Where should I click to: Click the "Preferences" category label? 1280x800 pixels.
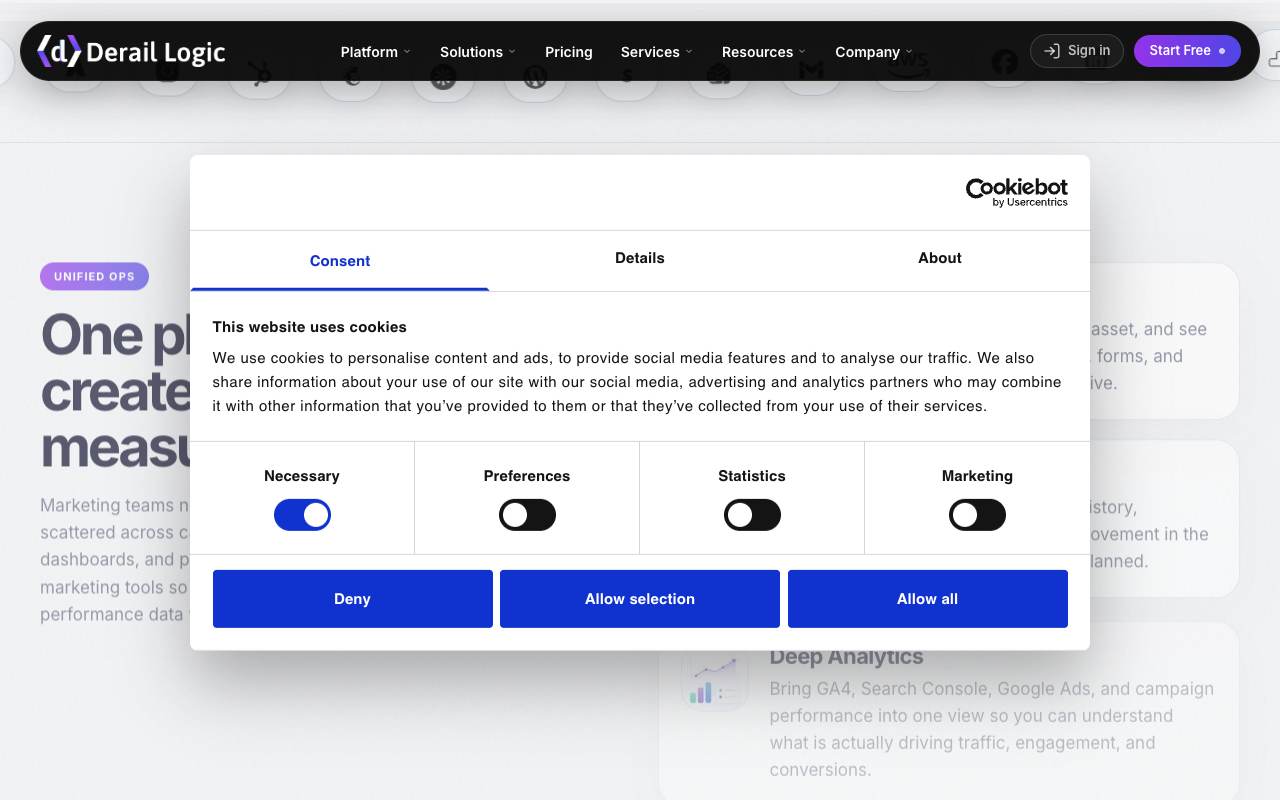[x=527, y=476]
